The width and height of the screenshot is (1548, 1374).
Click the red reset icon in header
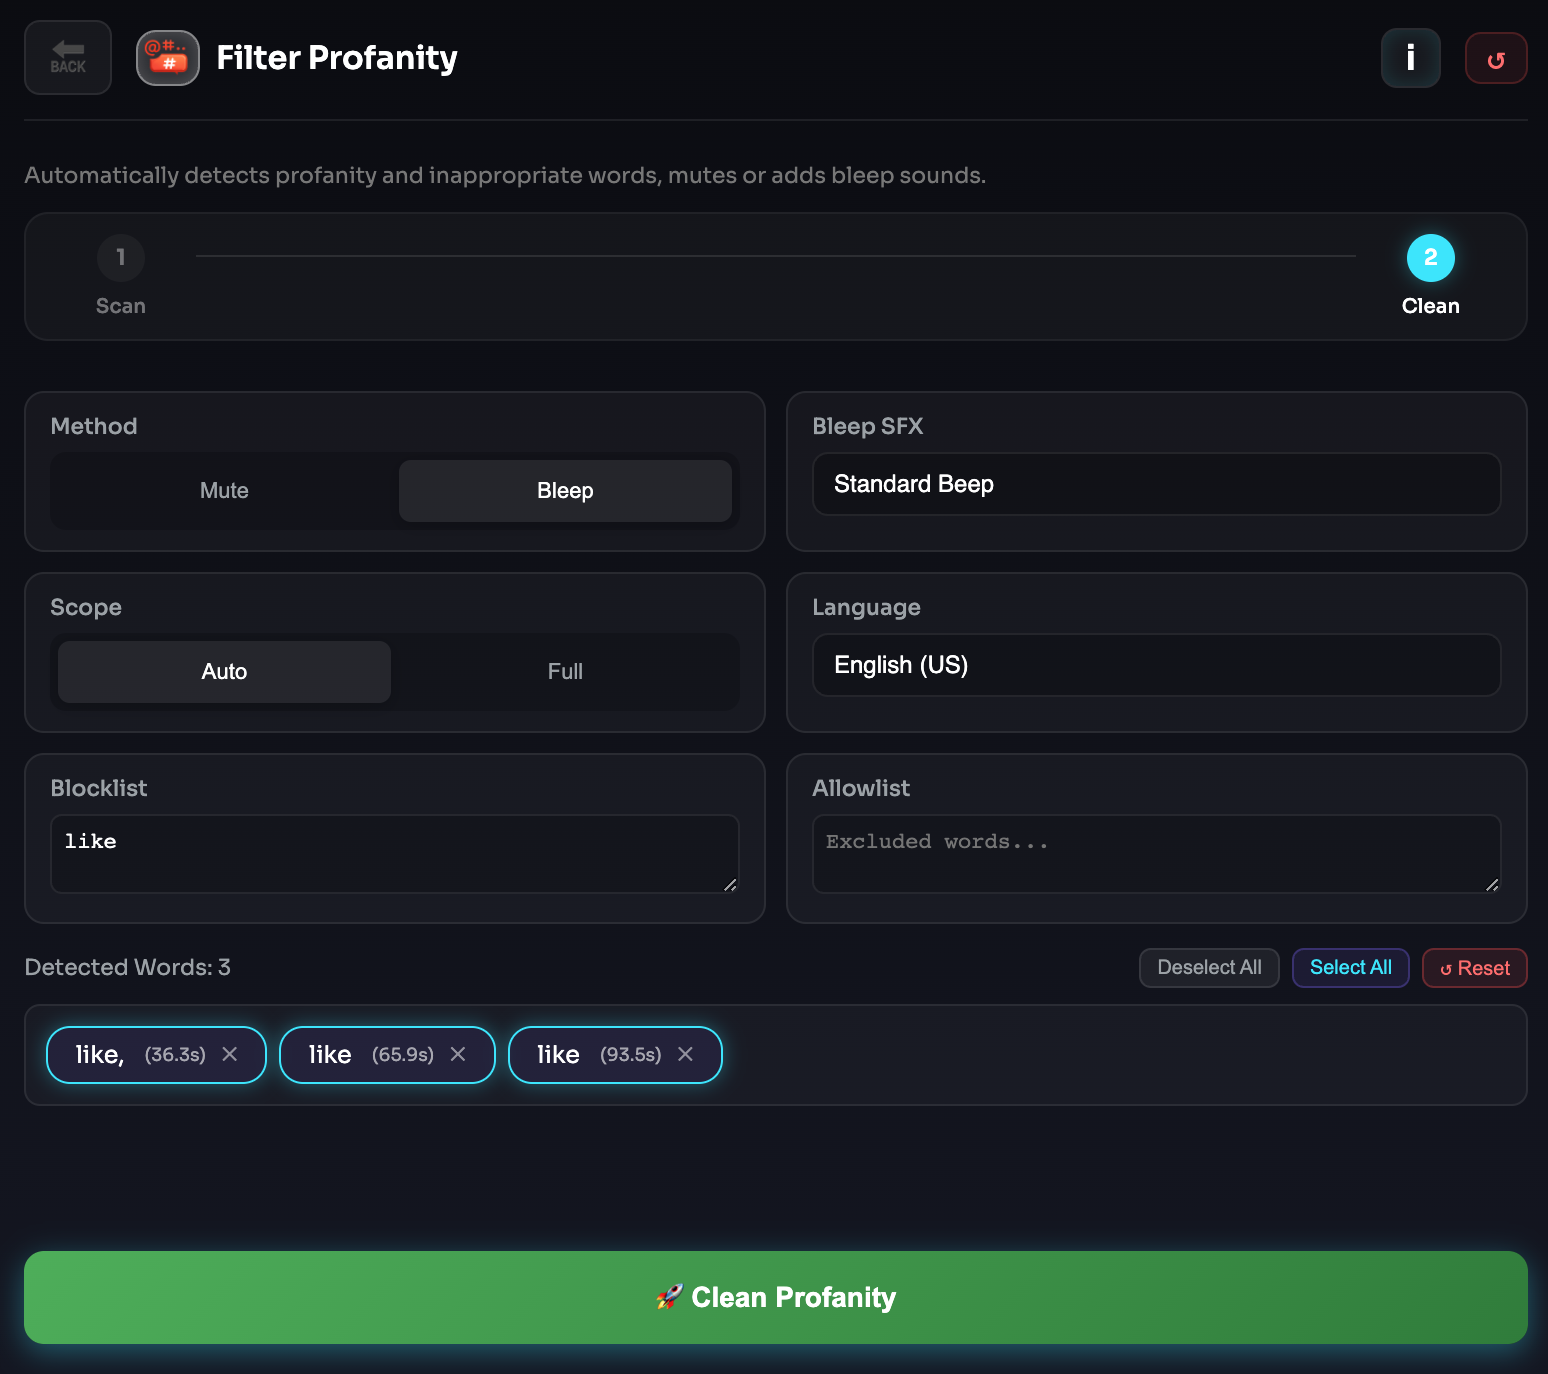[x=1495, y=59]
